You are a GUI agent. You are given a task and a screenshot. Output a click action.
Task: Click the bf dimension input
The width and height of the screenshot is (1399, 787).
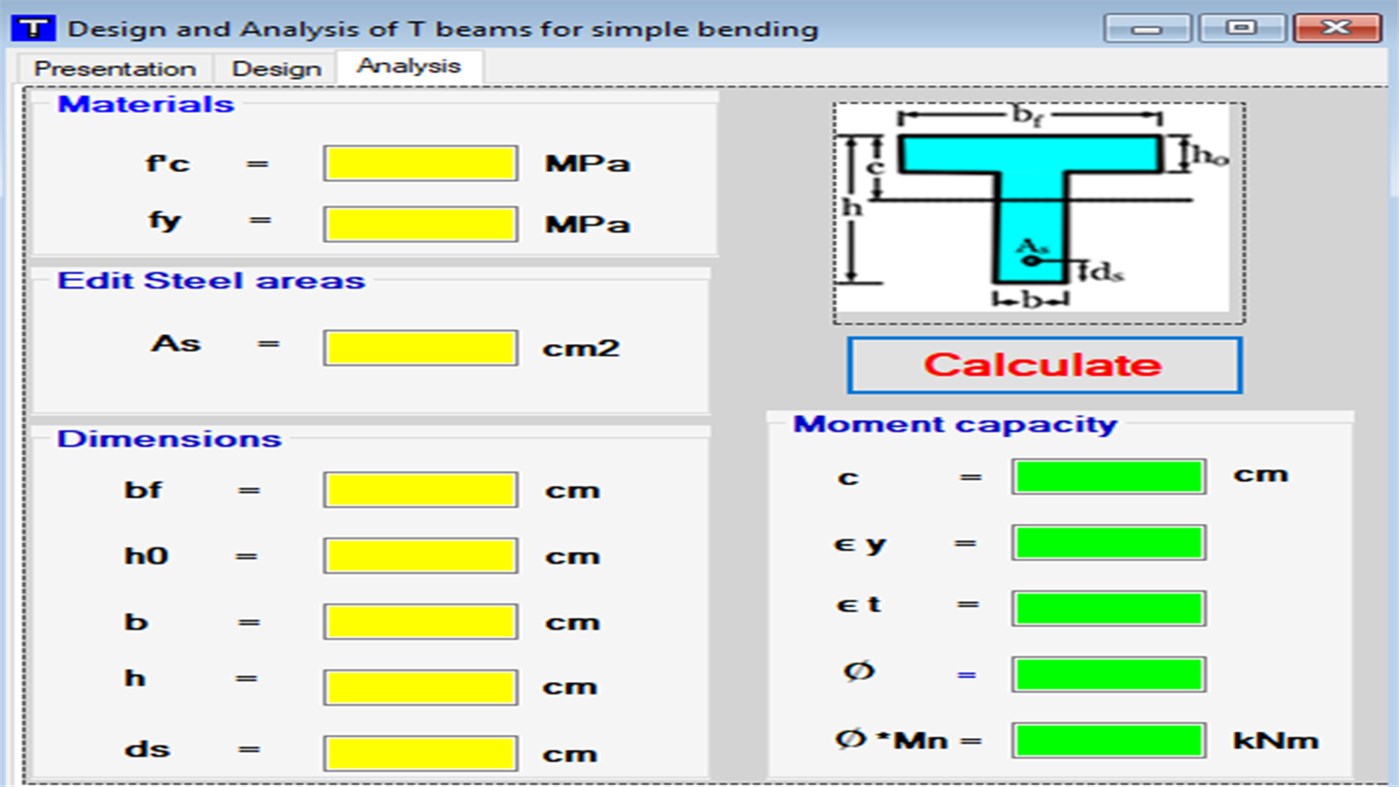click(x=420, y=489)
